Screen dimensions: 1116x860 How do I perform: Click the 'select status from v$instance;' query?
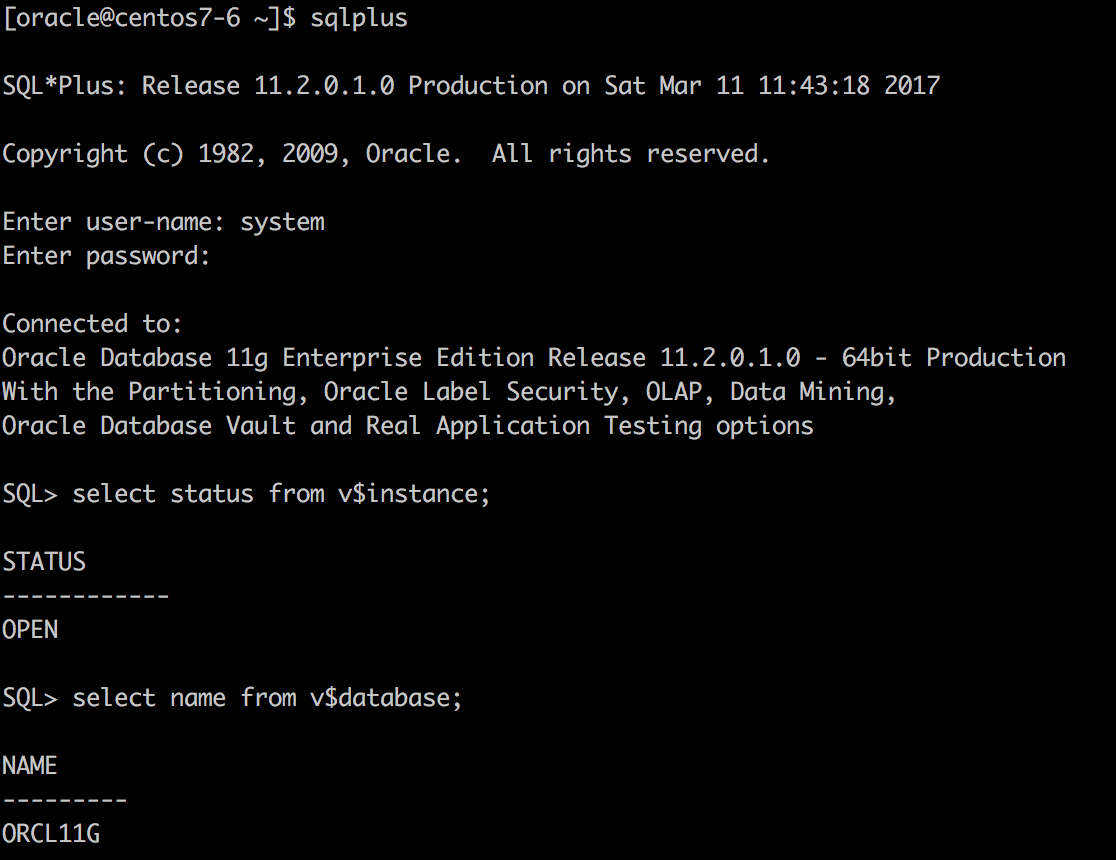[x=281, y=494]
